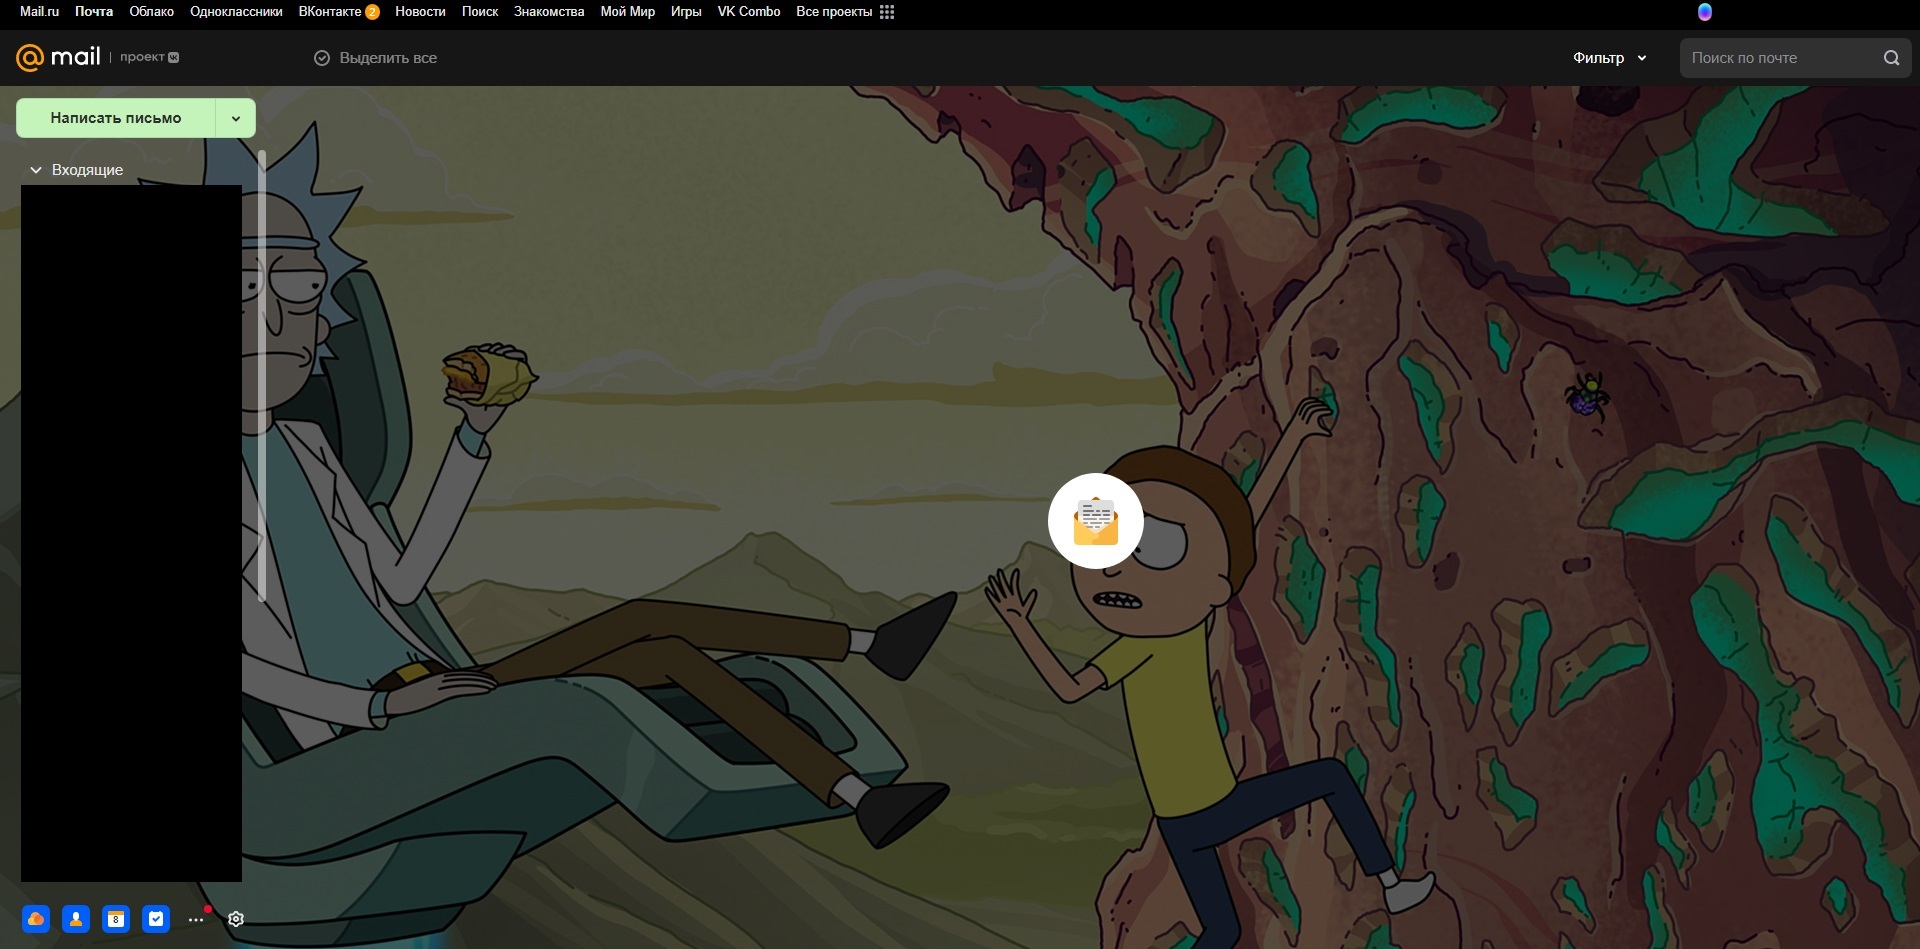Open VK Combo link in top navigation
1920x949 pixels.
pyautogui.click(x=749, y=12)
